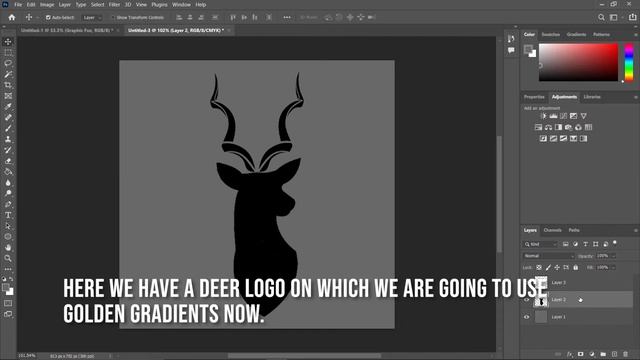640x360 pixels.
Task: Click the Share icon at top right
Action: [x=632, y=17]
